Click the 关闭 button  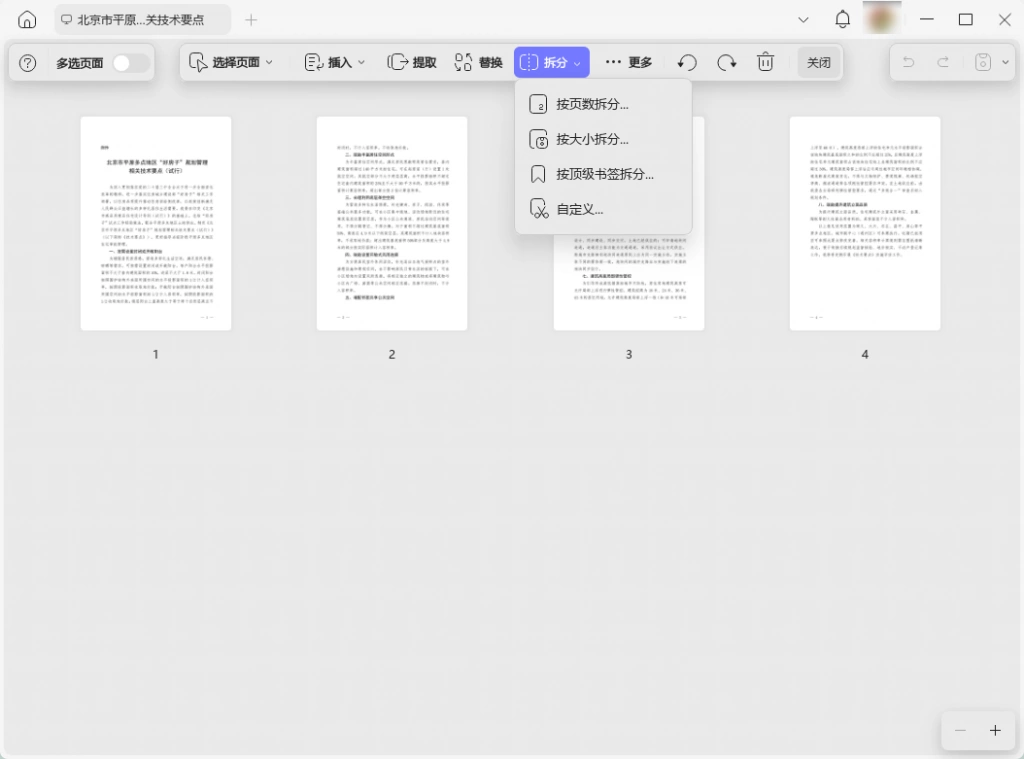[818, 62]
